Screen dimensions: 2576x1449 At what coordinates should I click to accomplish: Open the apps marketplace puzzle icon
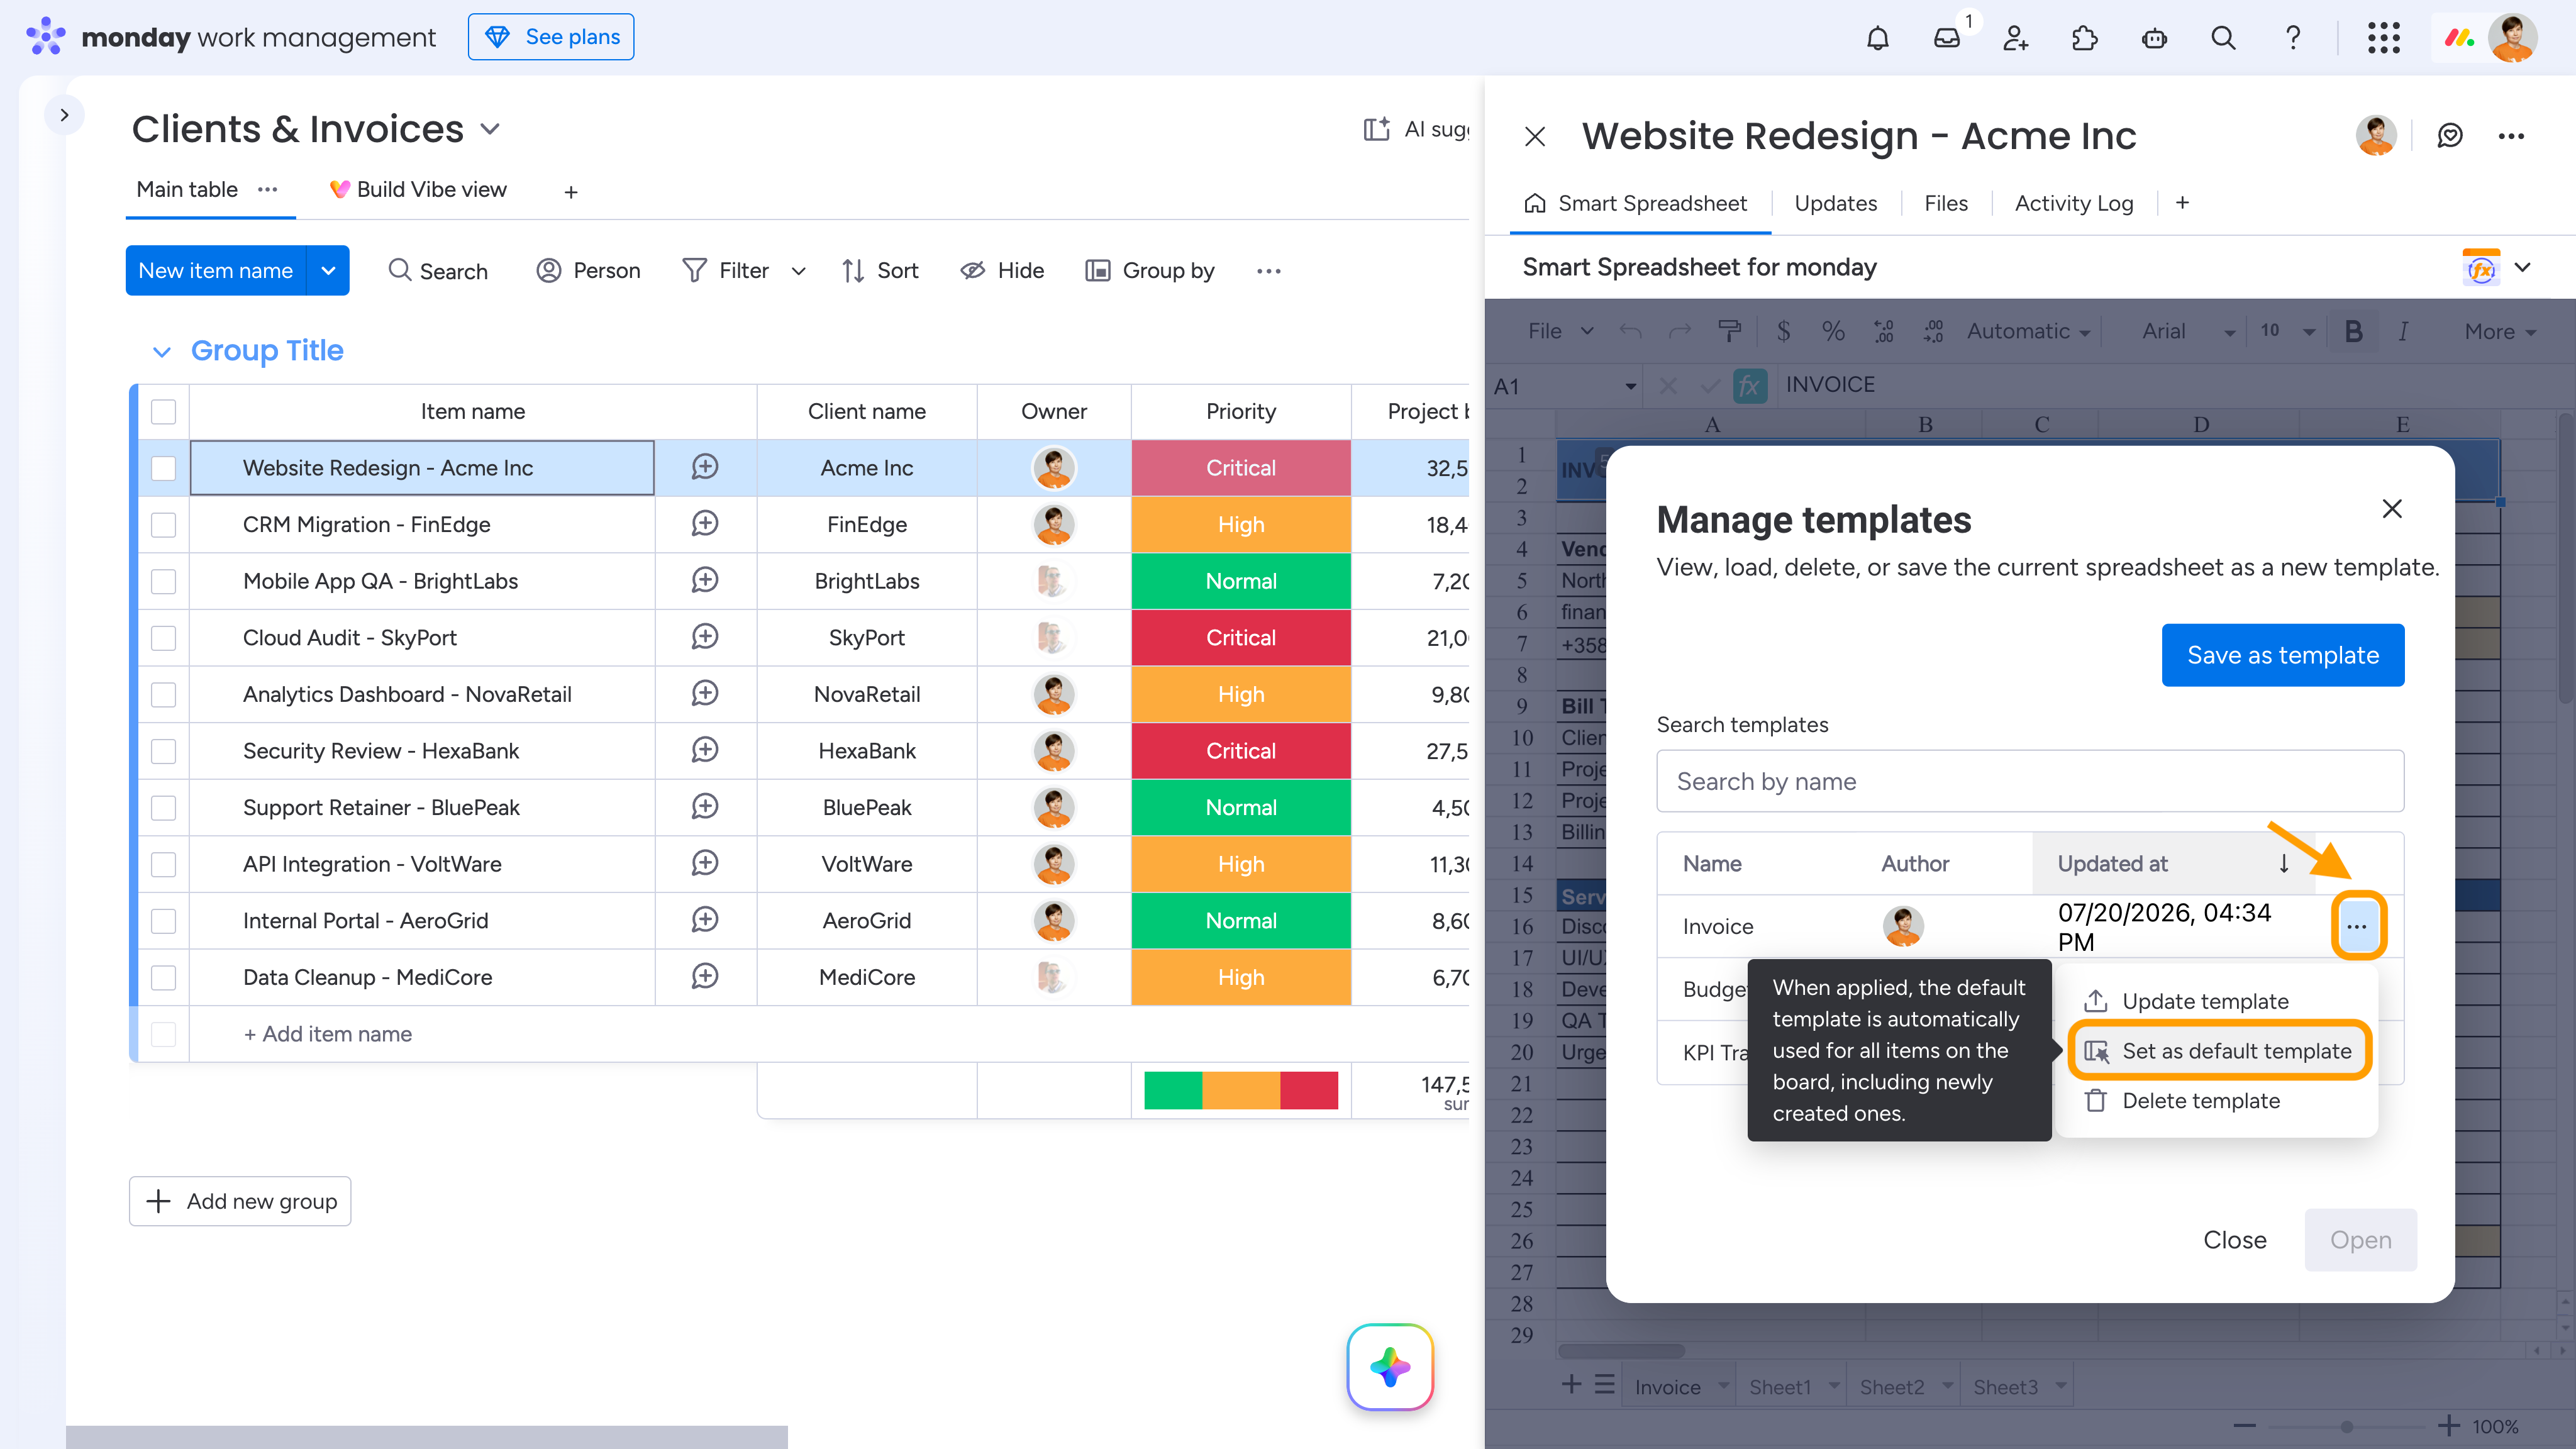point(2084,38)
